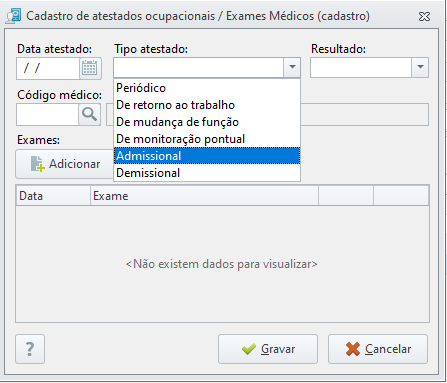
Task: Expand the Resultado dropdown arrow
Action: pyautogui.click(x=420, y=67)
